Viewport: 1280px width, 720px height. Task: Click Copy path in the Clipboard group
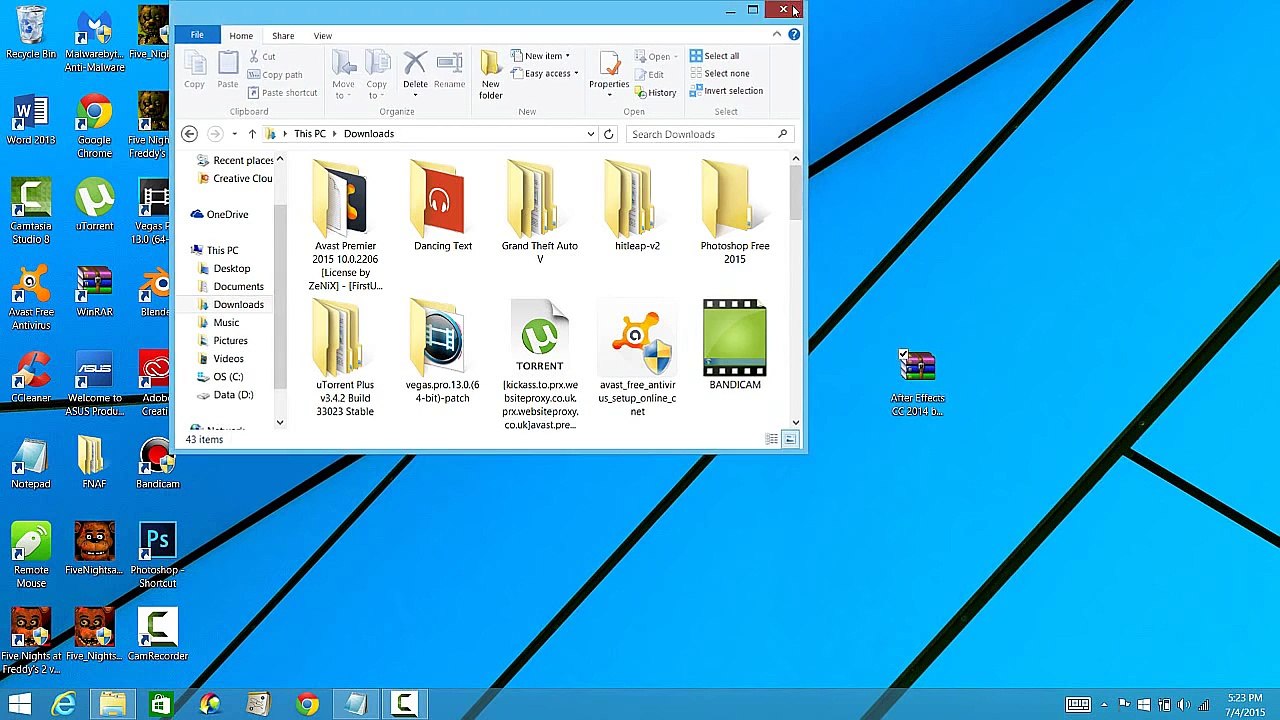275,75
